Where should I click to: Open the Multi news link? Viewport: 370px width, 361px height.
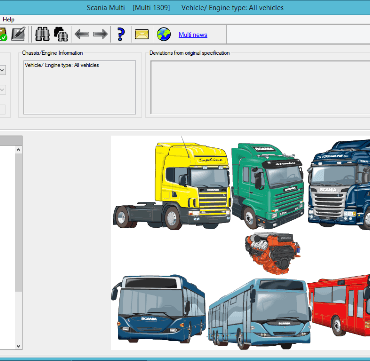click(x=193, y=35)
